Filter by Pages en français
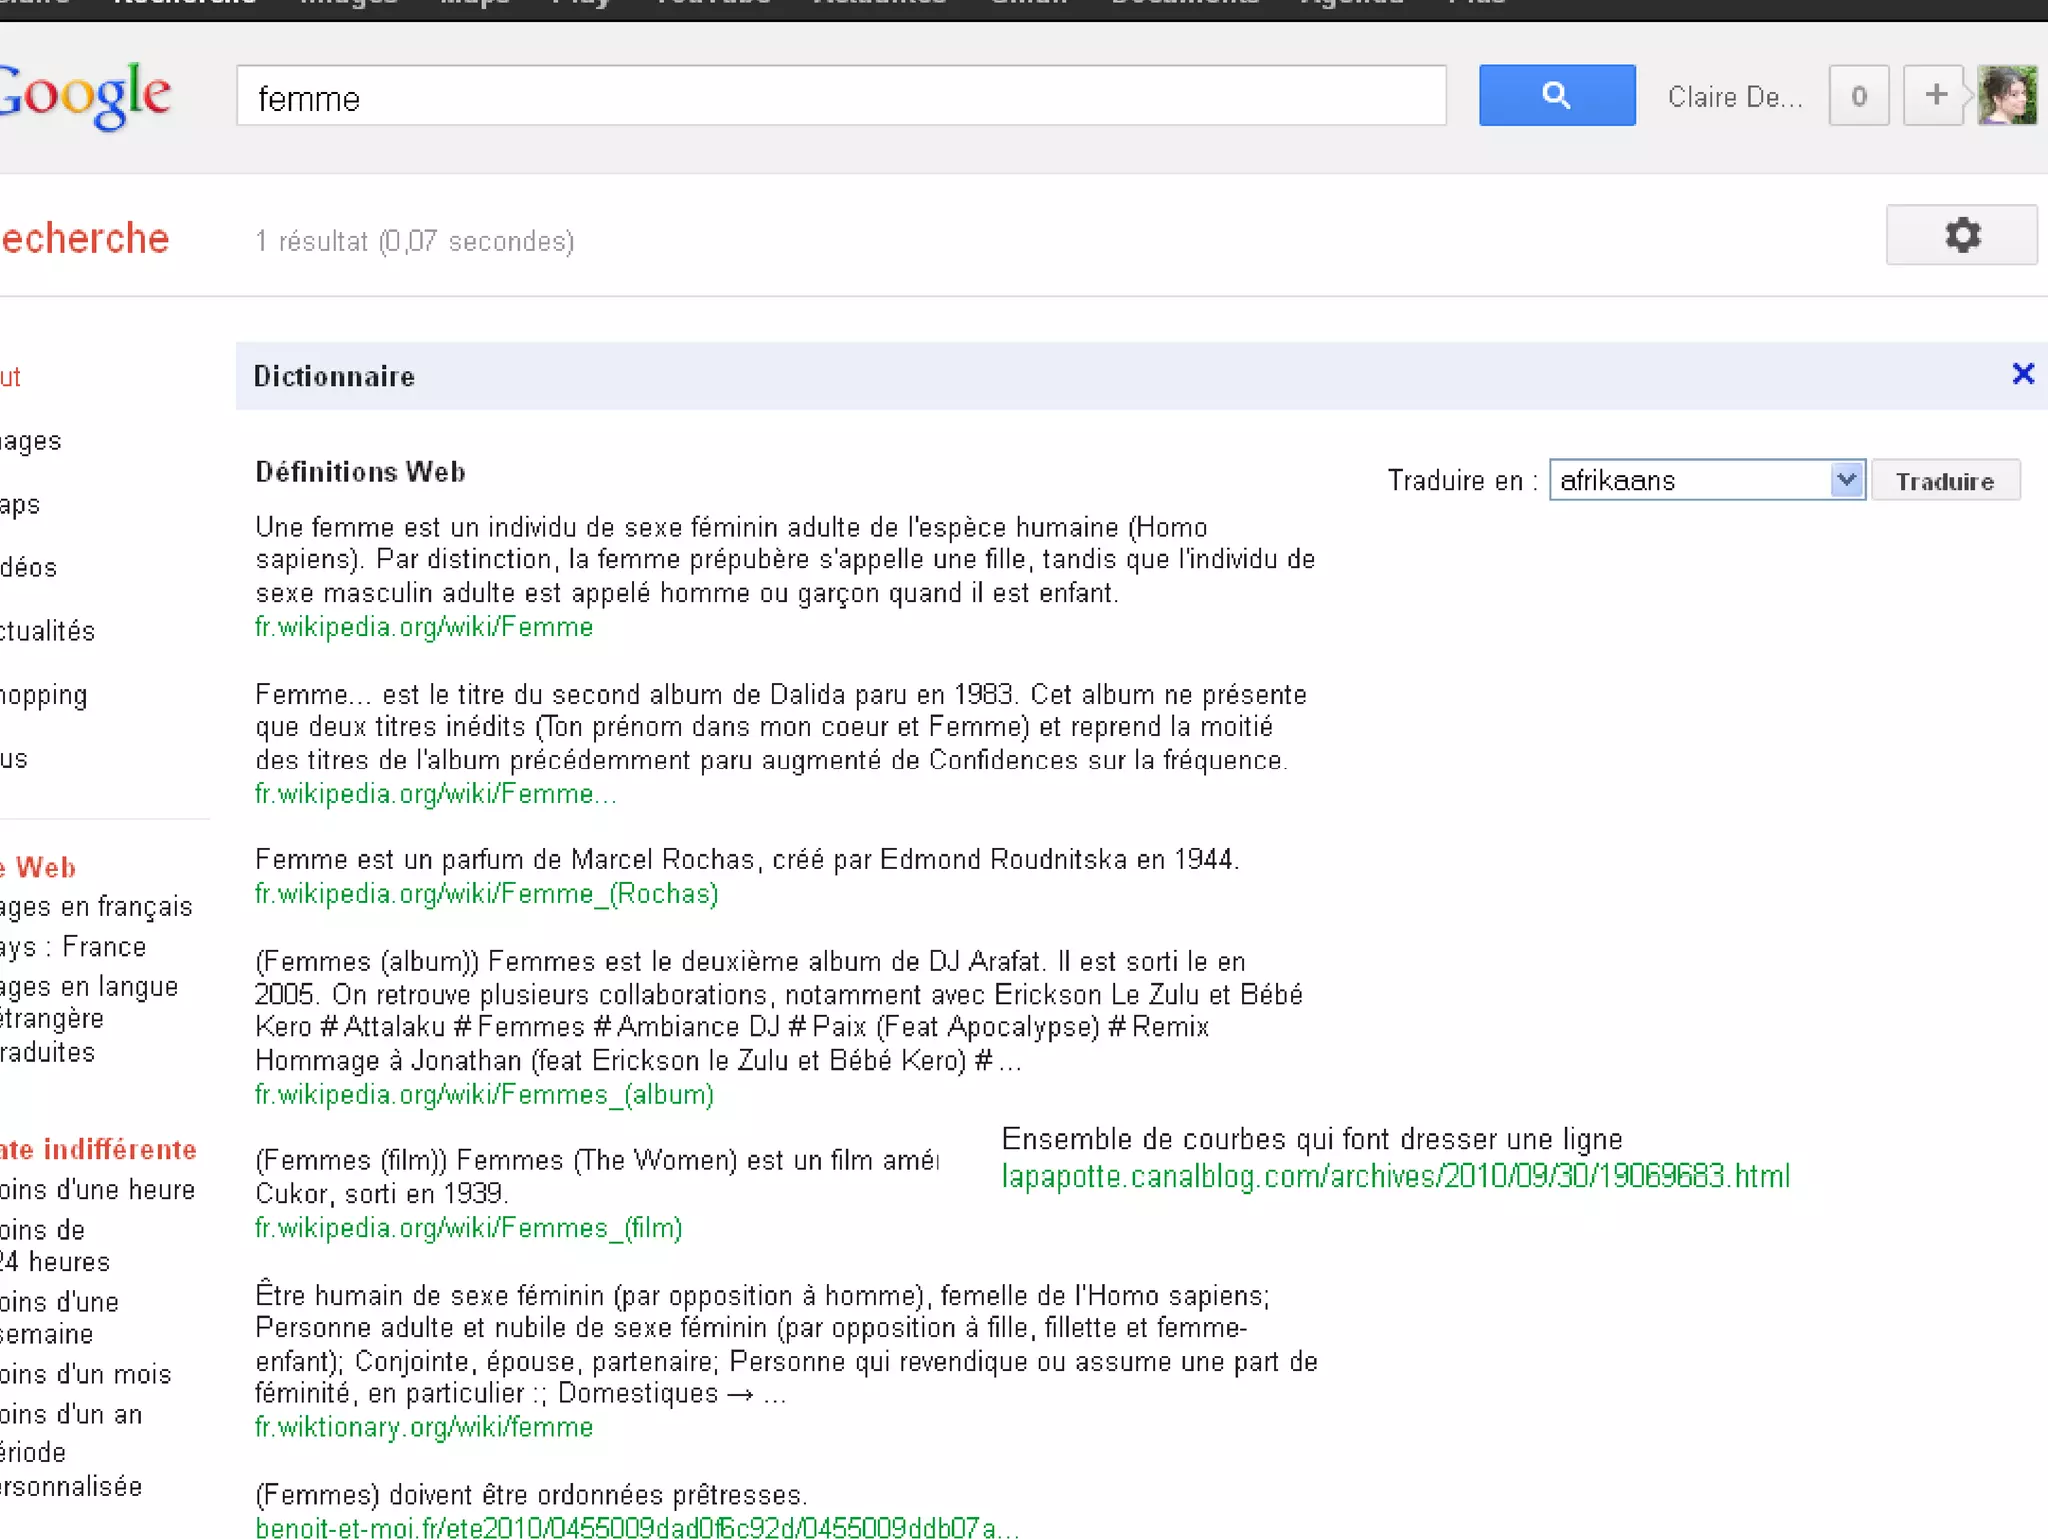The width and height of the screenshot is (2048, 1539). click(x=96, y=906)
